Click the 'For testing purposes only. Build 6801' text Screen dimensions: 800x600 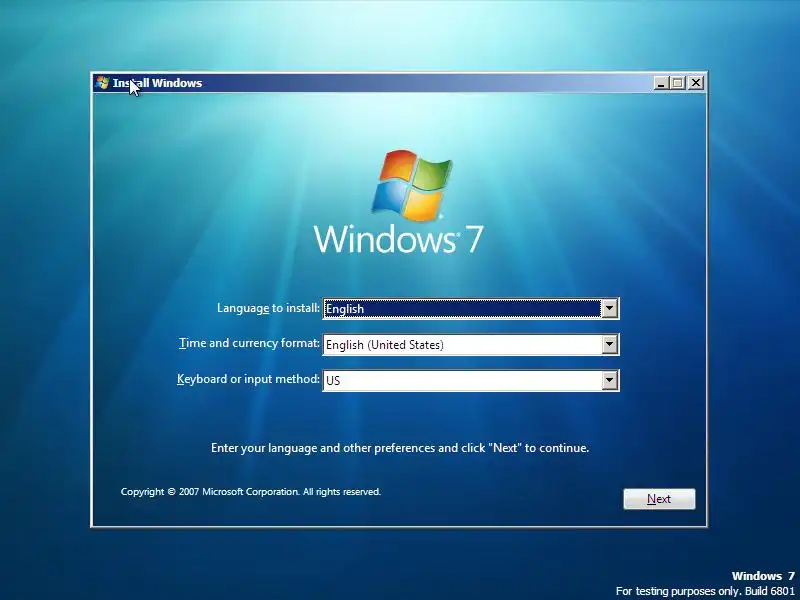[x=705, y=591]
